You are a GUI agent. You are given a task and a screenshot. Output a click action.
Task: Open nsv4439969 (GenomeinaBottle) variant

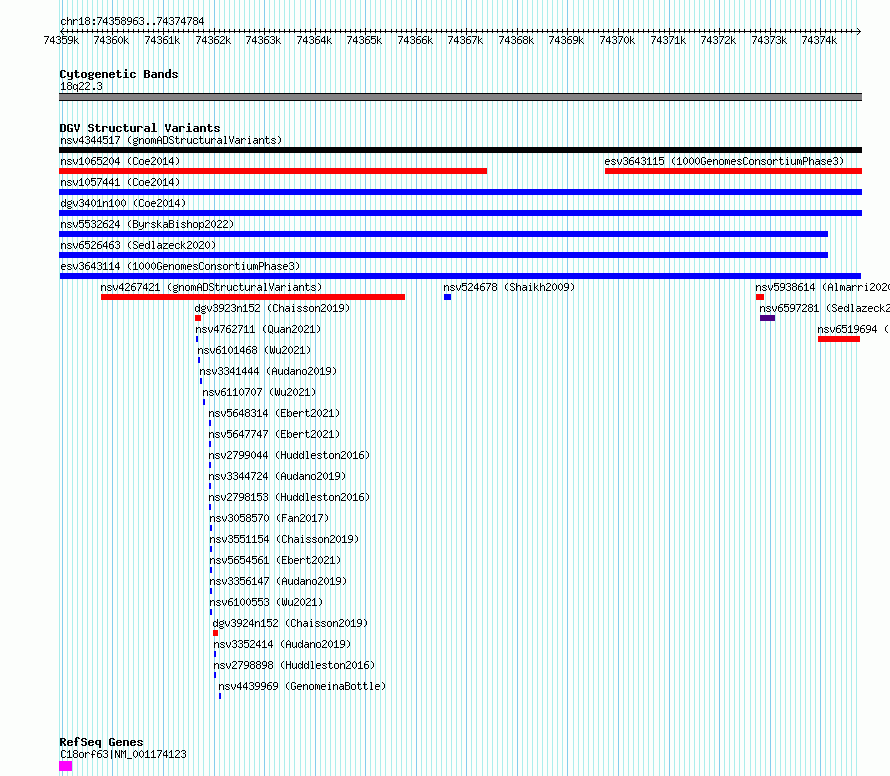point(302,686)
